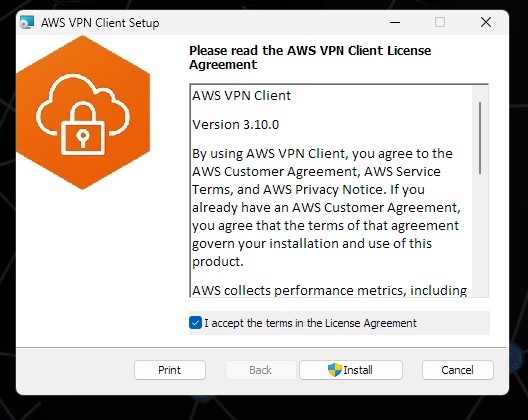Click the Install button

pyautogui.click(x=351, y=370)
